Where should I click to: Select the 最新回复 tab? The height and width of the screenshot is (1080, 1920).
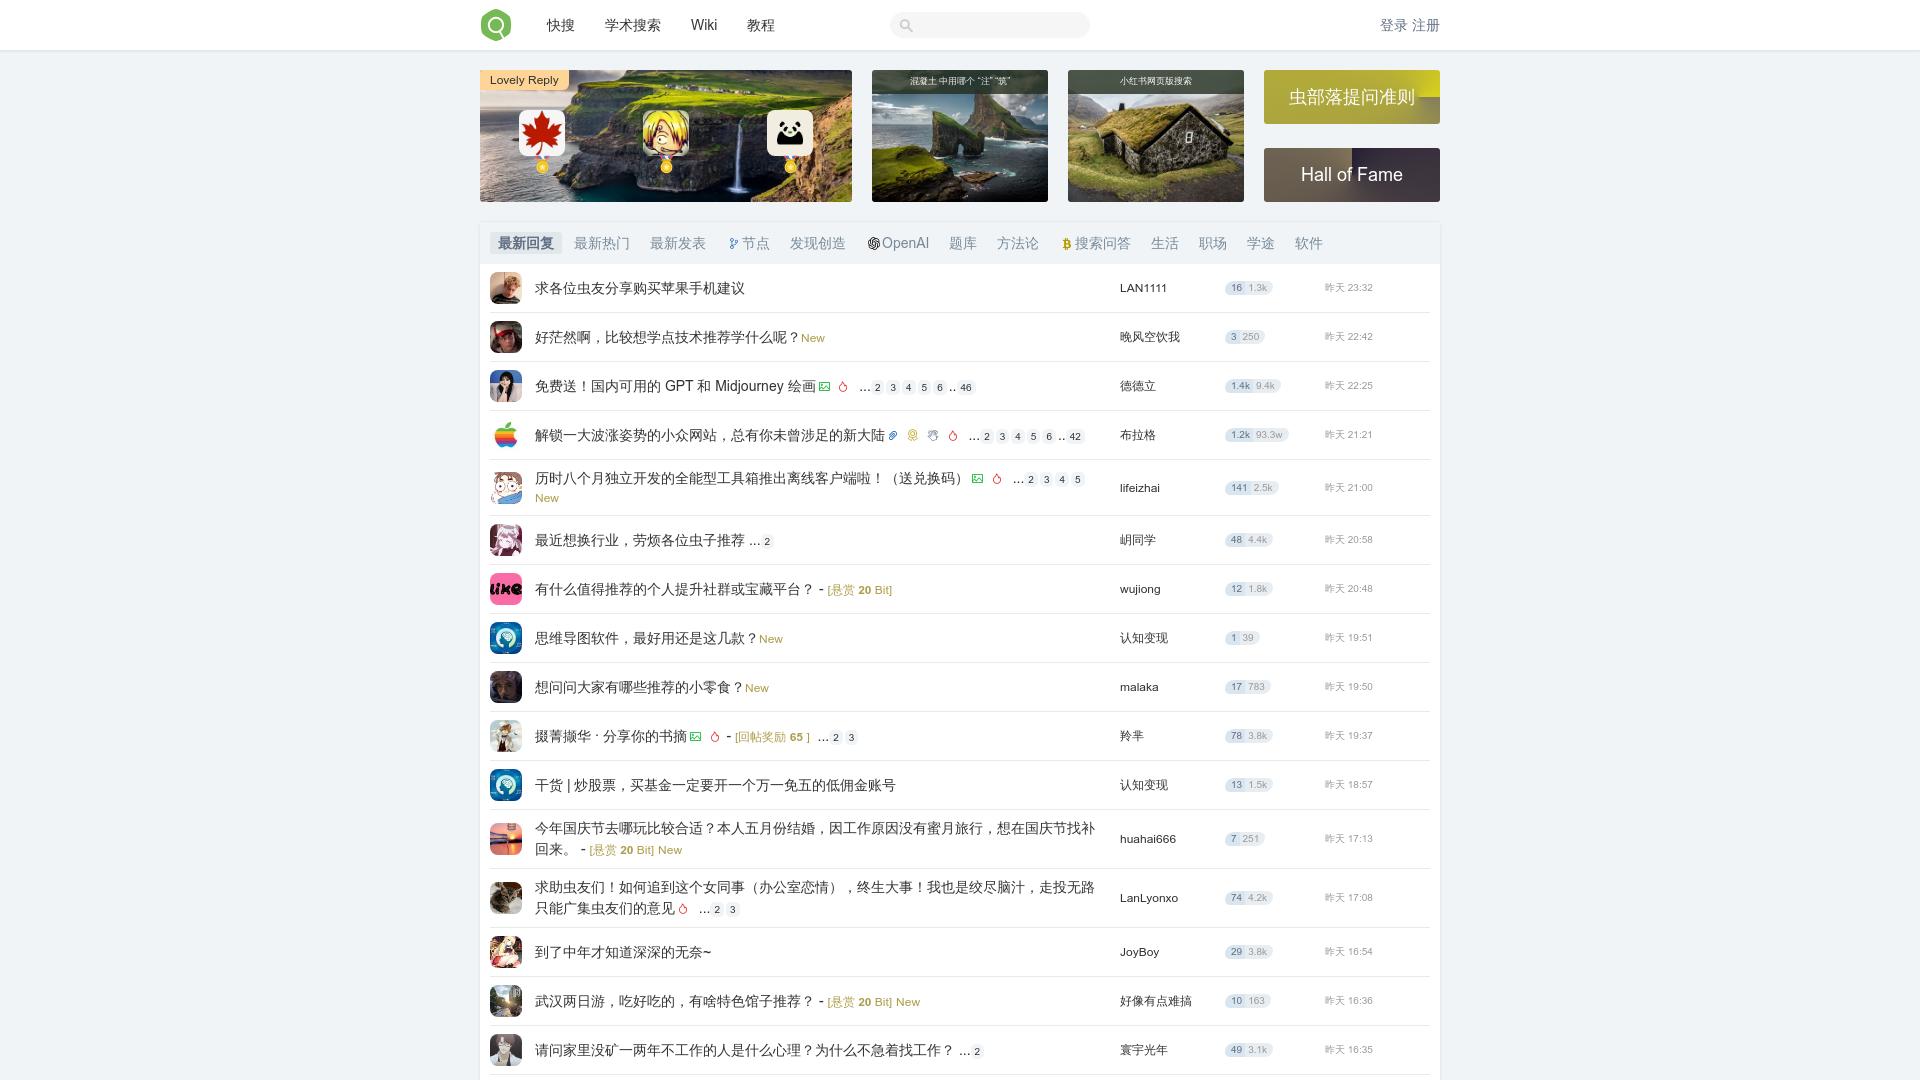[x=525, y=244]
